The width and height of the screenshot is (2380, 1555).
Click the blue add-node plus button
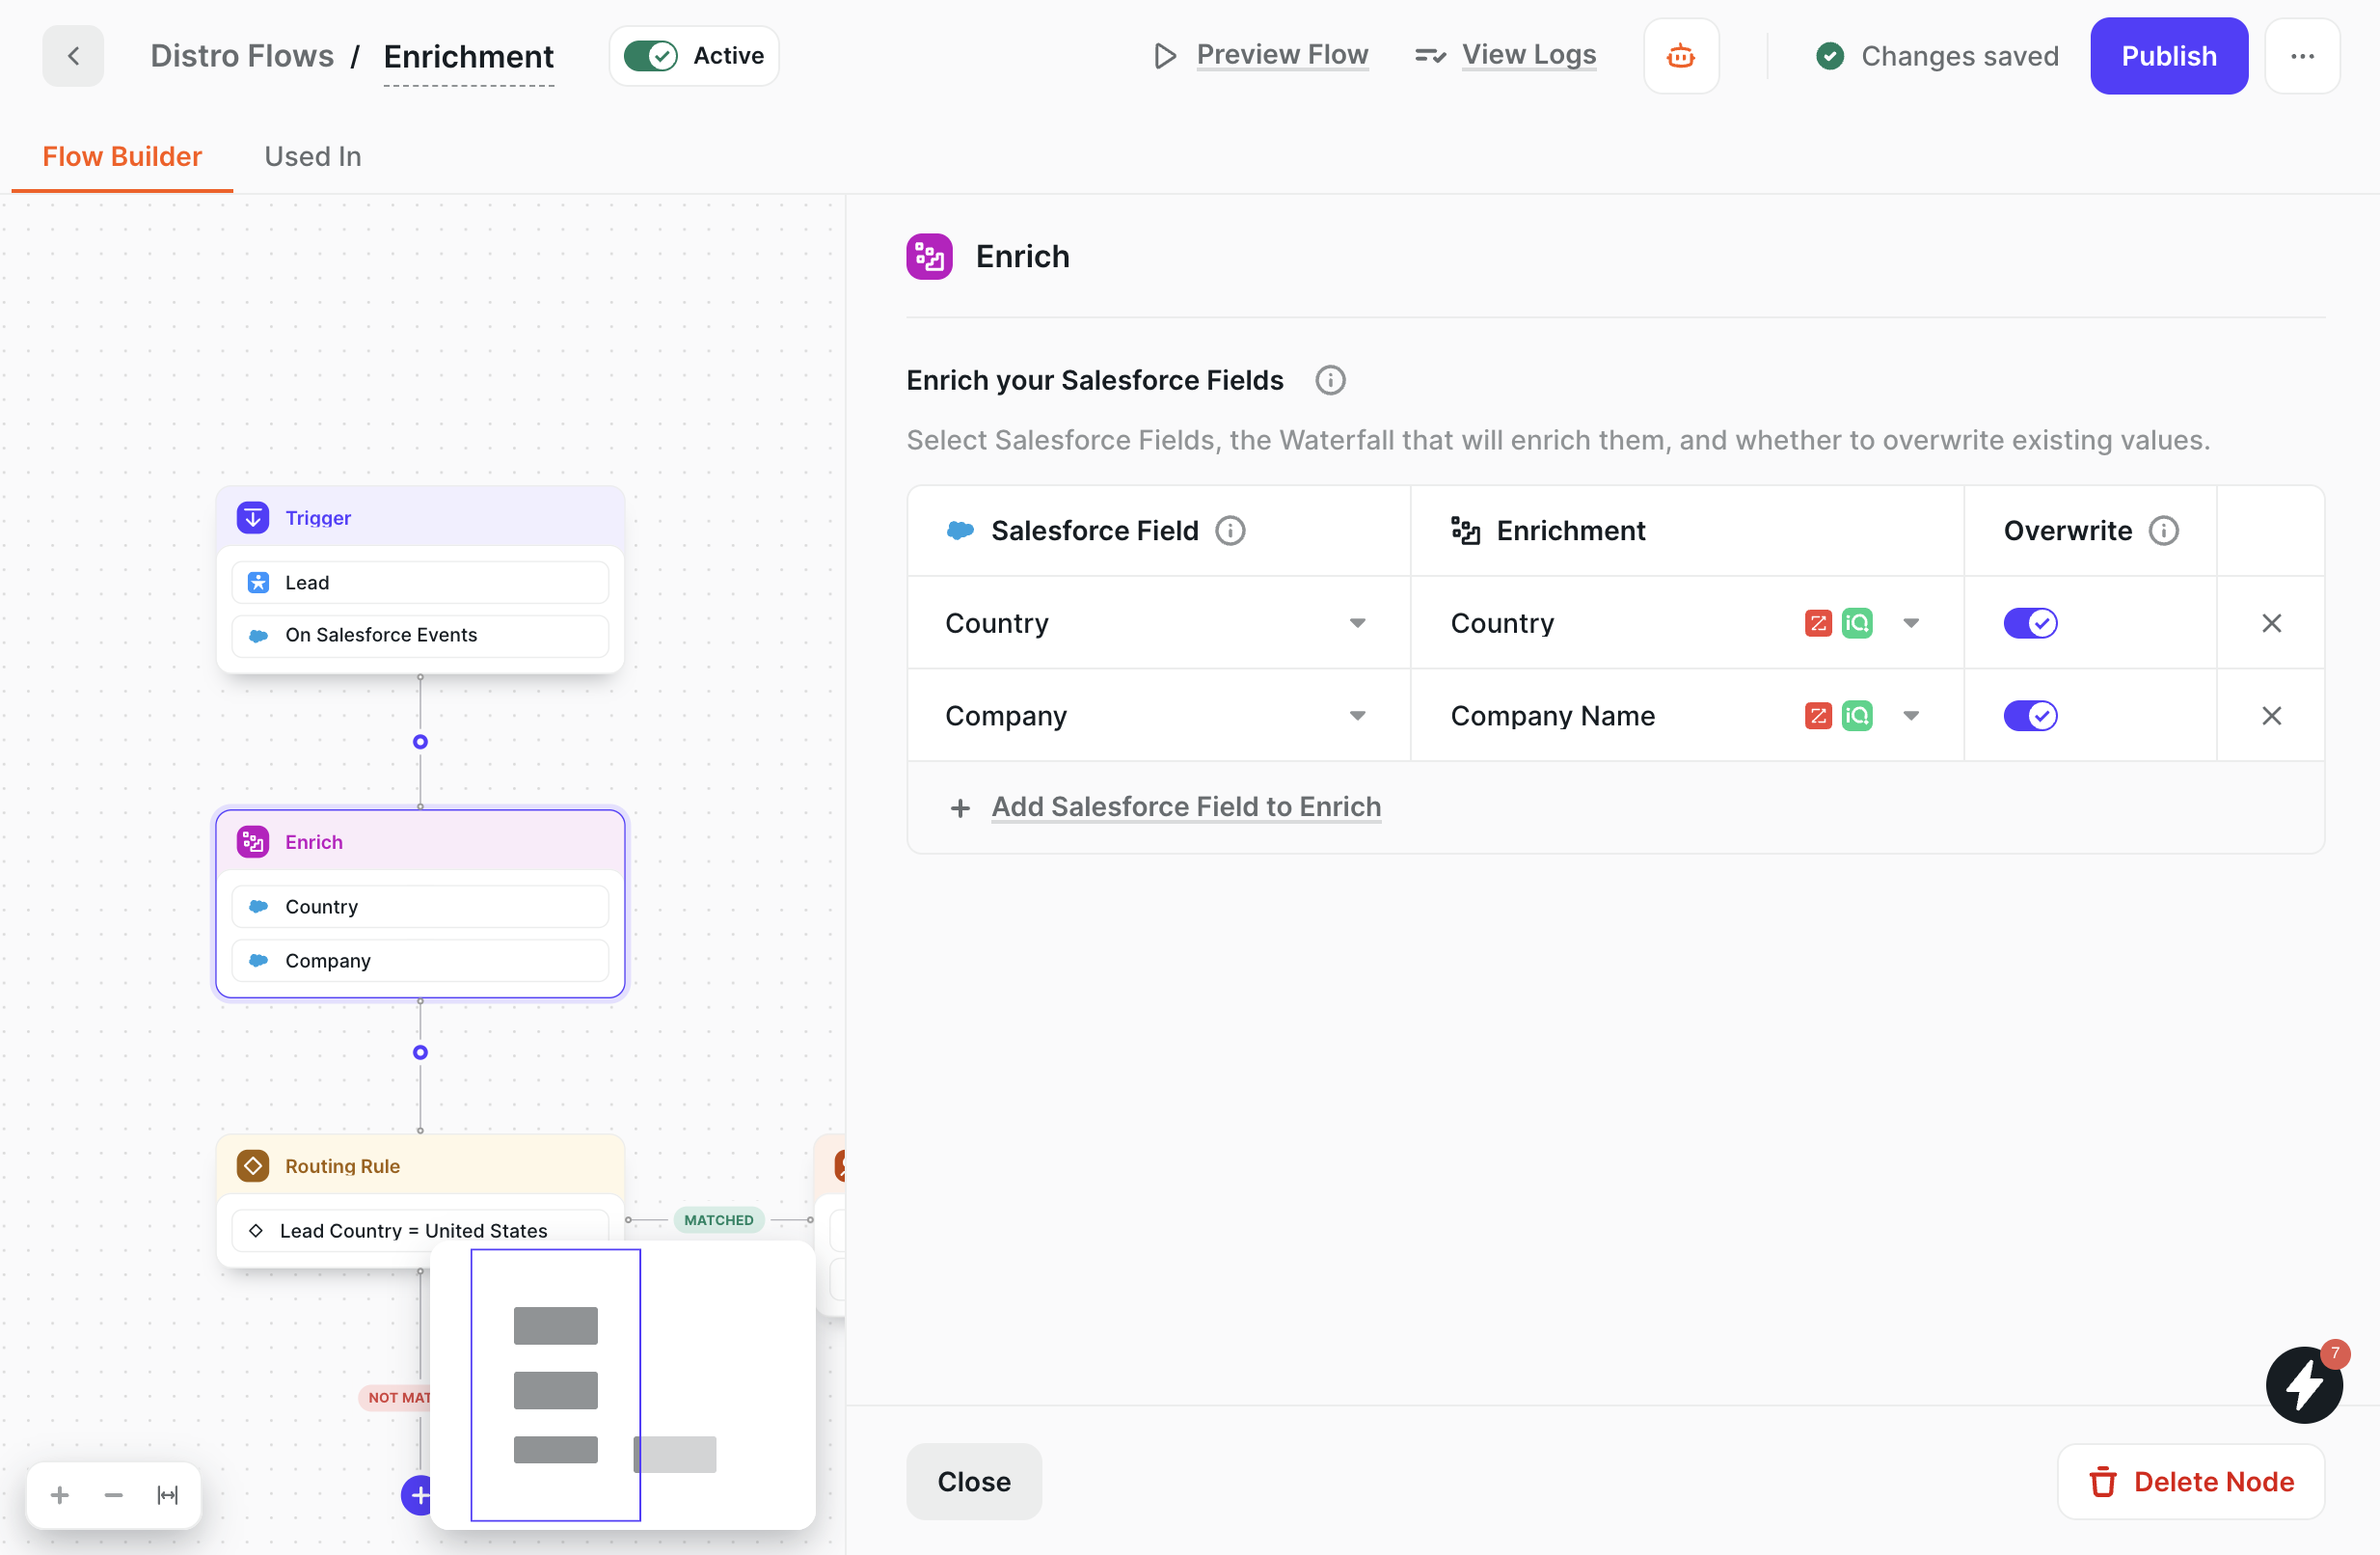[418, 1494]
